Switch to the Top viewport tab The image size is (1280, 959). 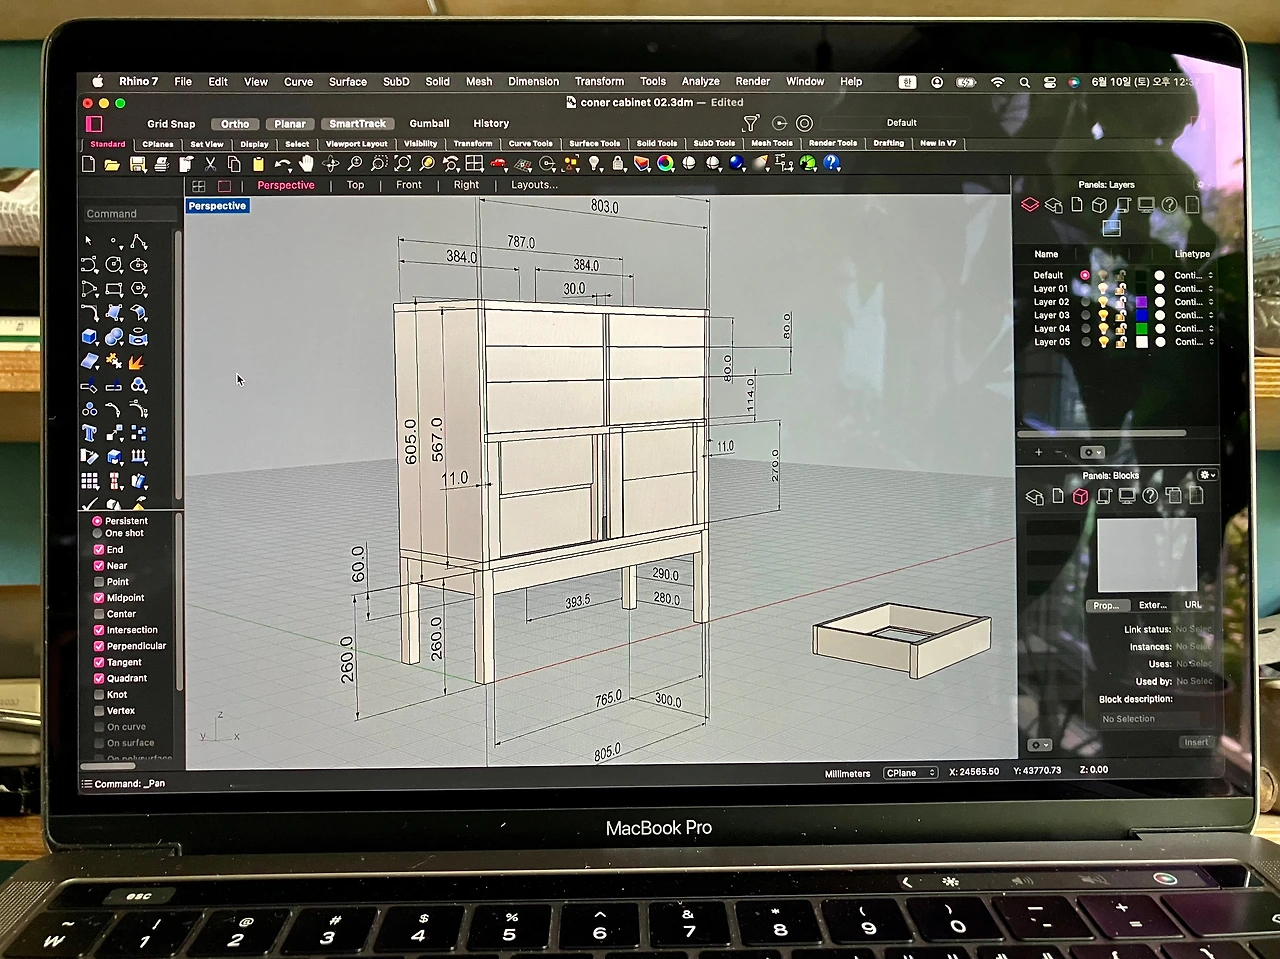pos(355,185)
